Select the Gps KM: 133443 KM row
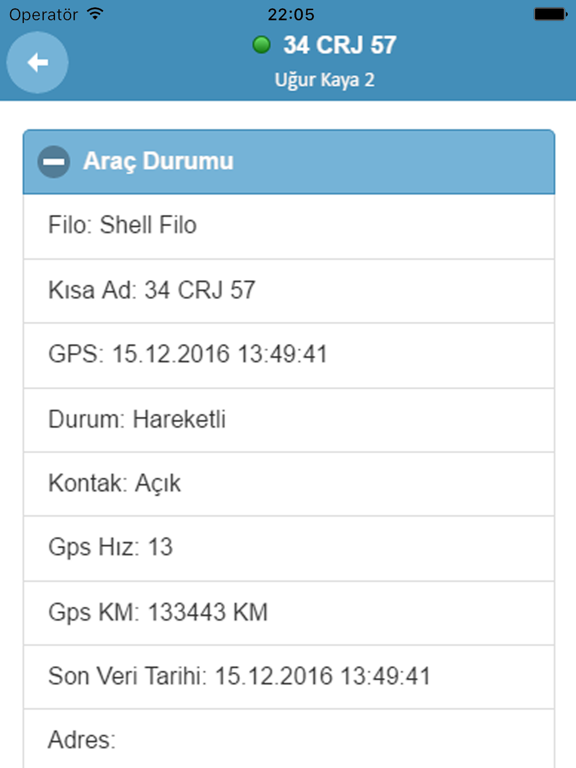The width and height of the screenshot is (576, 768). (x=289, y=613)
